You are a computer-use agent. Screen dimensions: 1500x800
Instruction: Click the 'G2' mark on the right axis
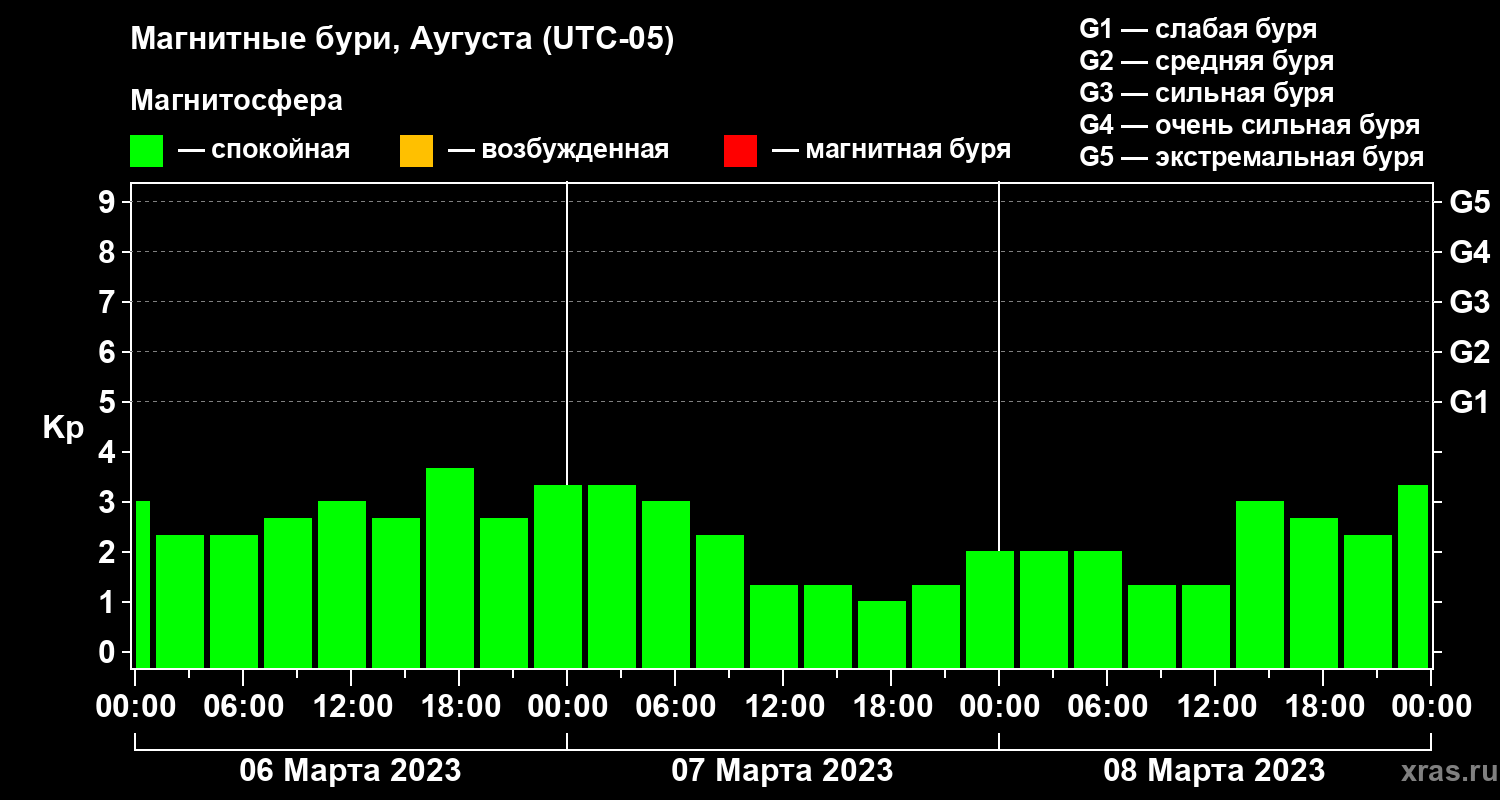pos(1469,352)
